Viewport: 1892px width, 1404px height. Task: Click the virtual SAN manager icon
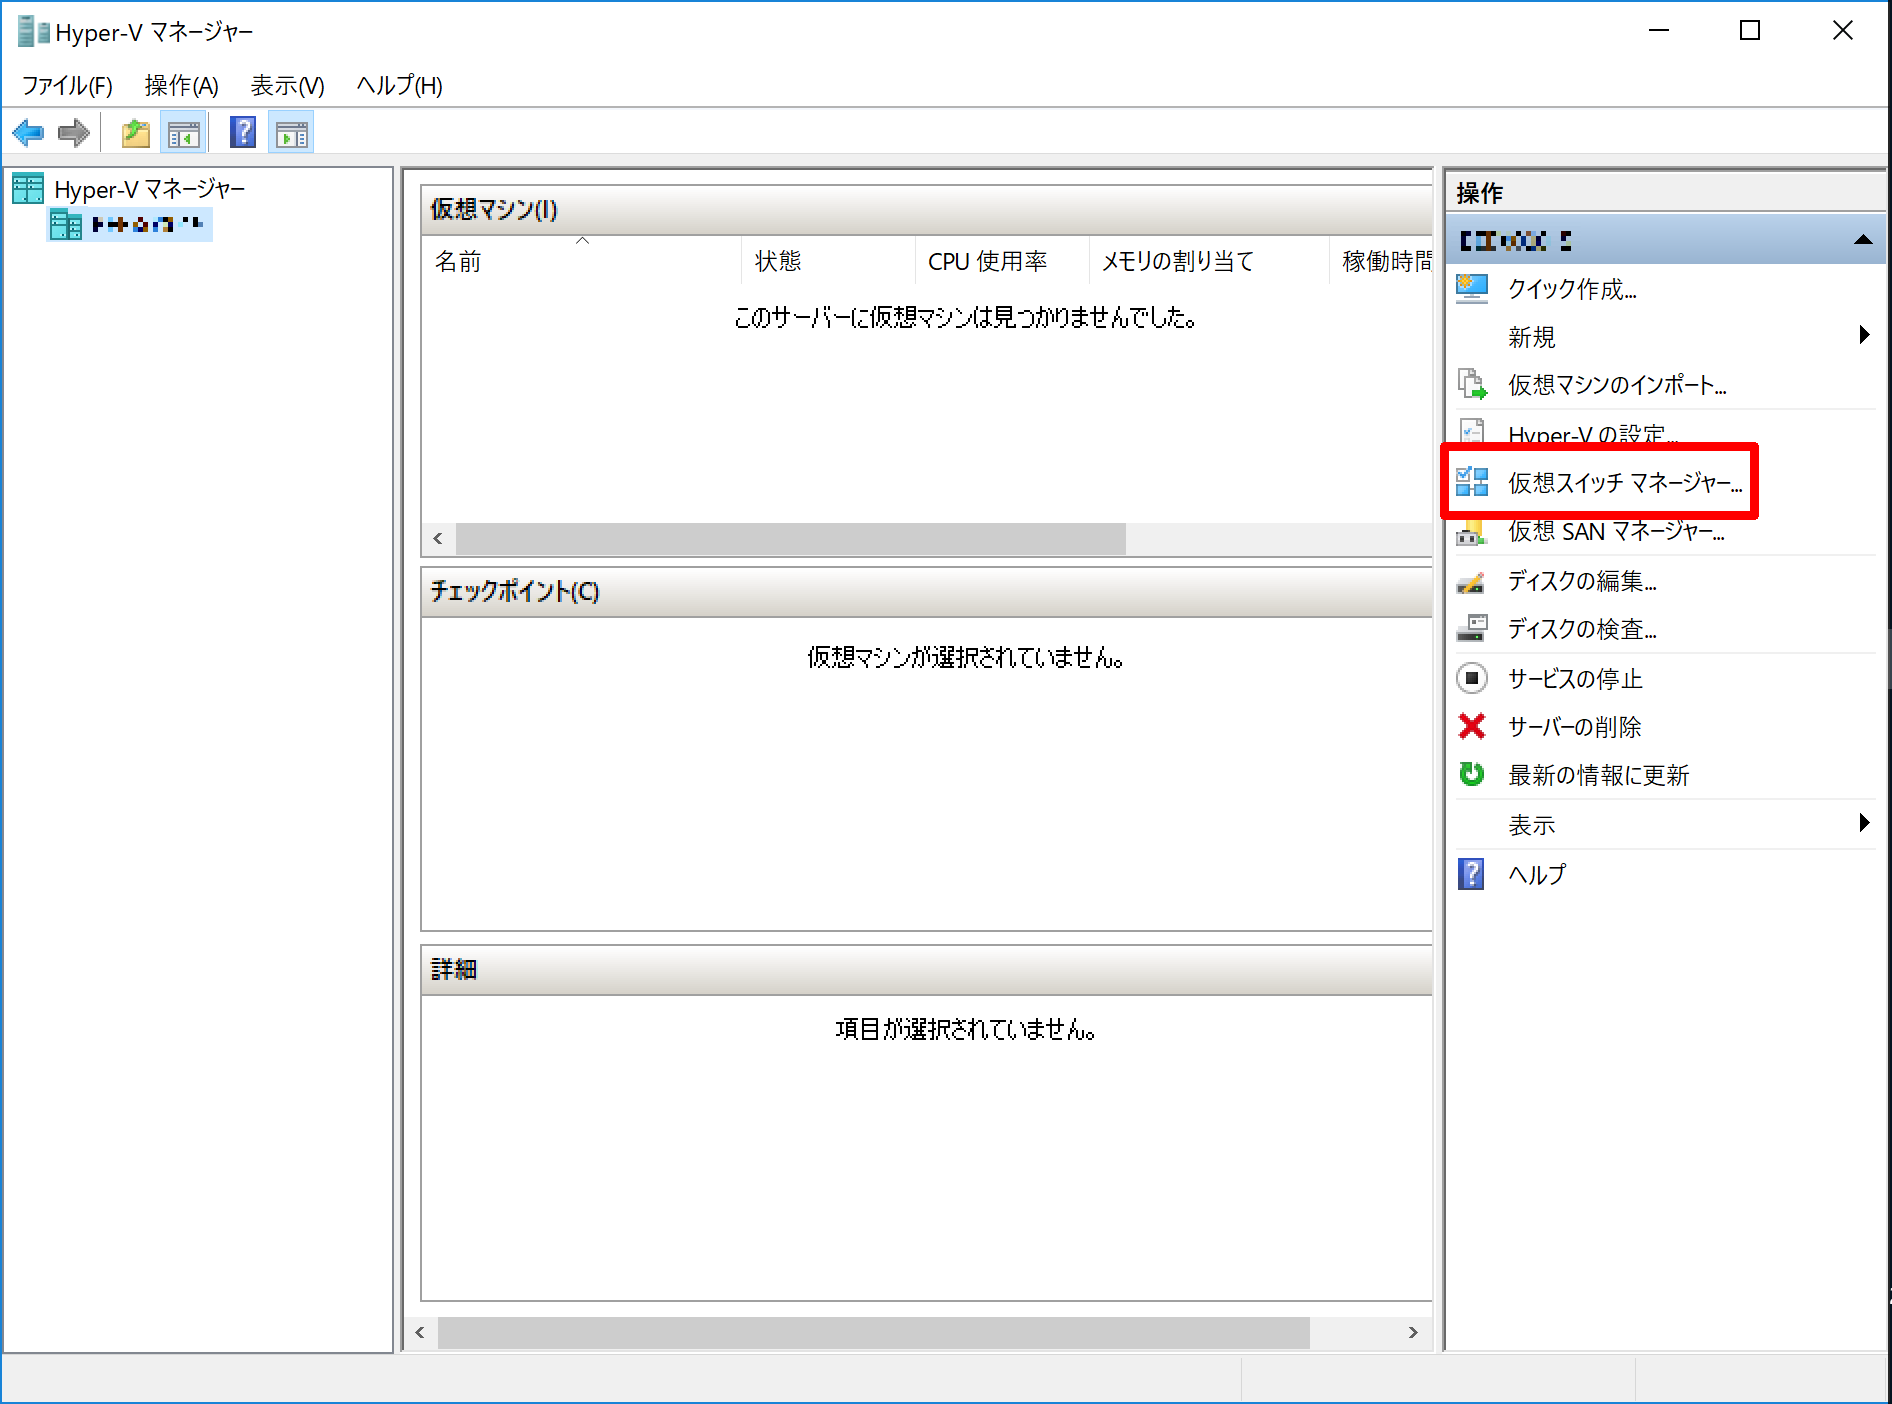pos(1471,532)
